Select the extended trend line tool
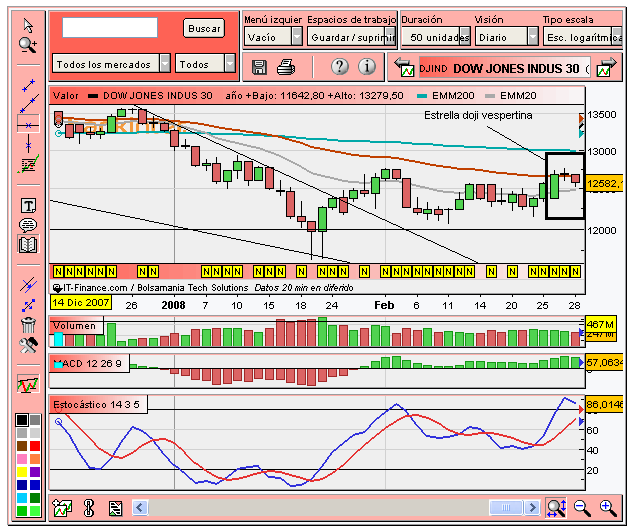 [x=29, y=104]
